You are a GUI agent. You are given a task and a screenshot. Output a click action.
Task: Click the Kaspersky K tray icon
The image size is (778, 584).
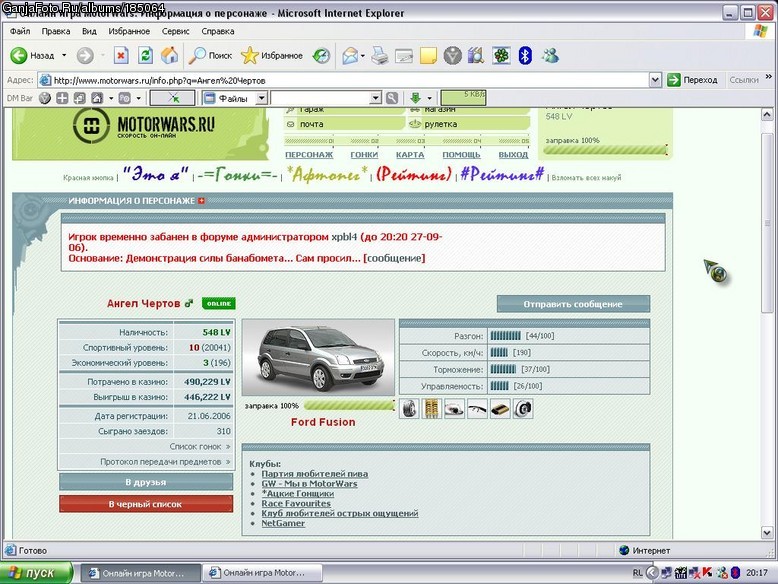[x=707, y=573]
